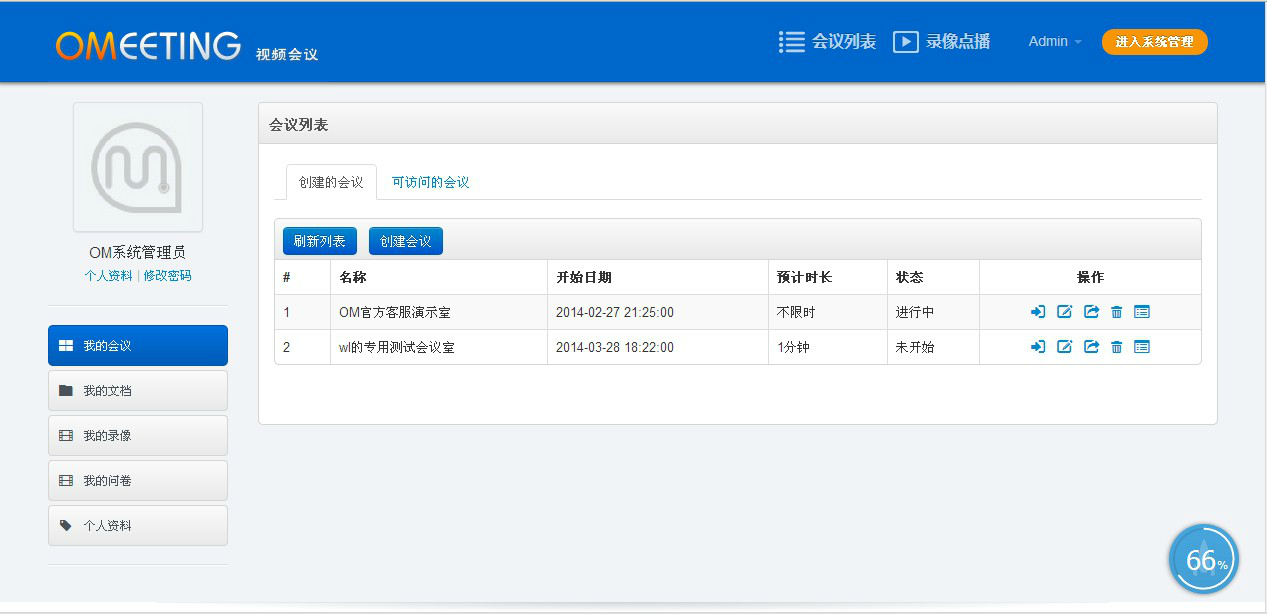Enter the OM官方客服演示室 meeting via its login-arrow icon
Image resolution: width=1267 pixels, height=614 pixels.
point(1038,312)
